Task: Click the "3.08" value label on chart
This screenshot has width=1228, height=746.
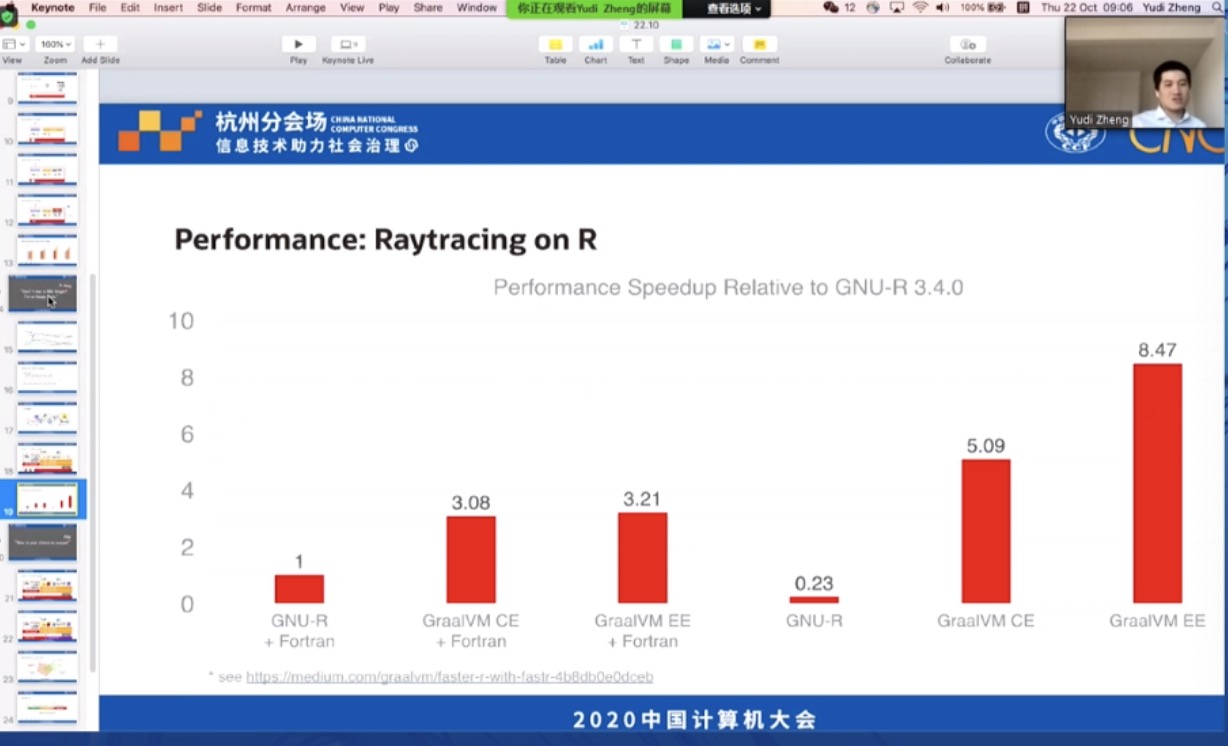Action: coord(470,503)
